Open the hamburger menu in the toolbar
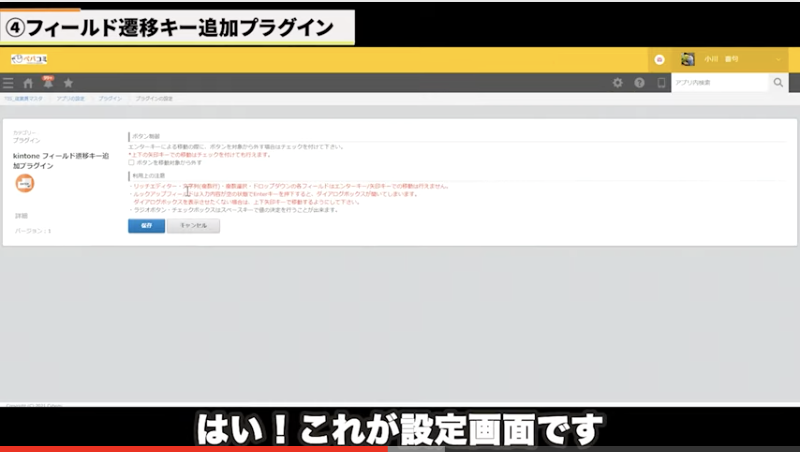Screen dimensions: 800x454 (9, 83)
